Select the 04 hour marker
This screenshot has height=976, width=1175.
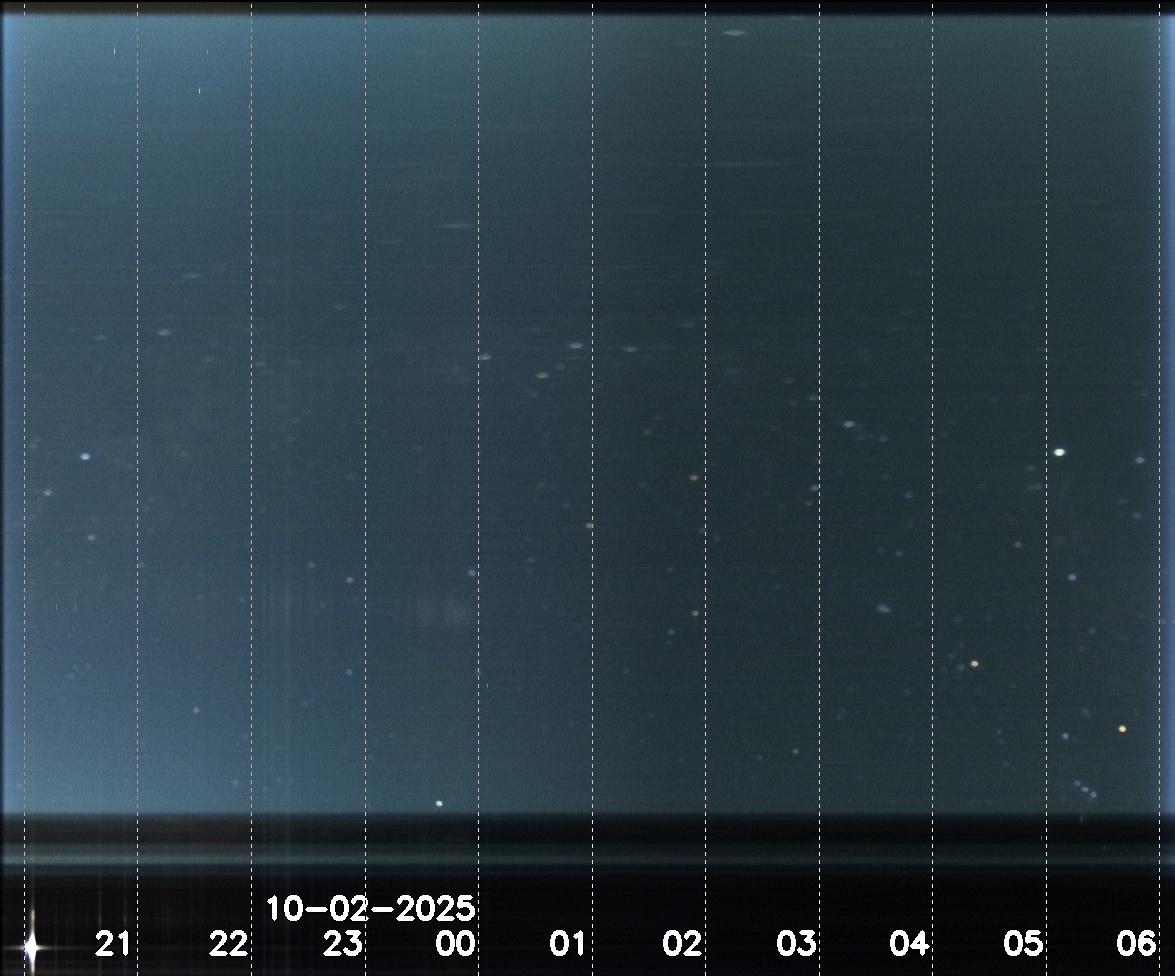(x=909, y=943)
